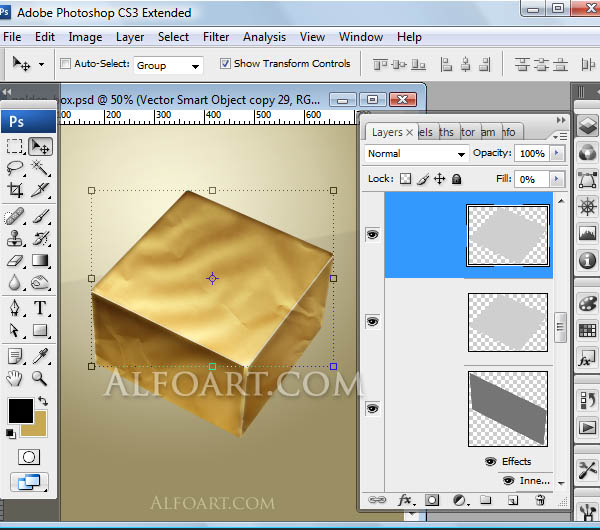600x530 pixels.
Task: Select the History Brush tool
Action: (x=41, y=238)
